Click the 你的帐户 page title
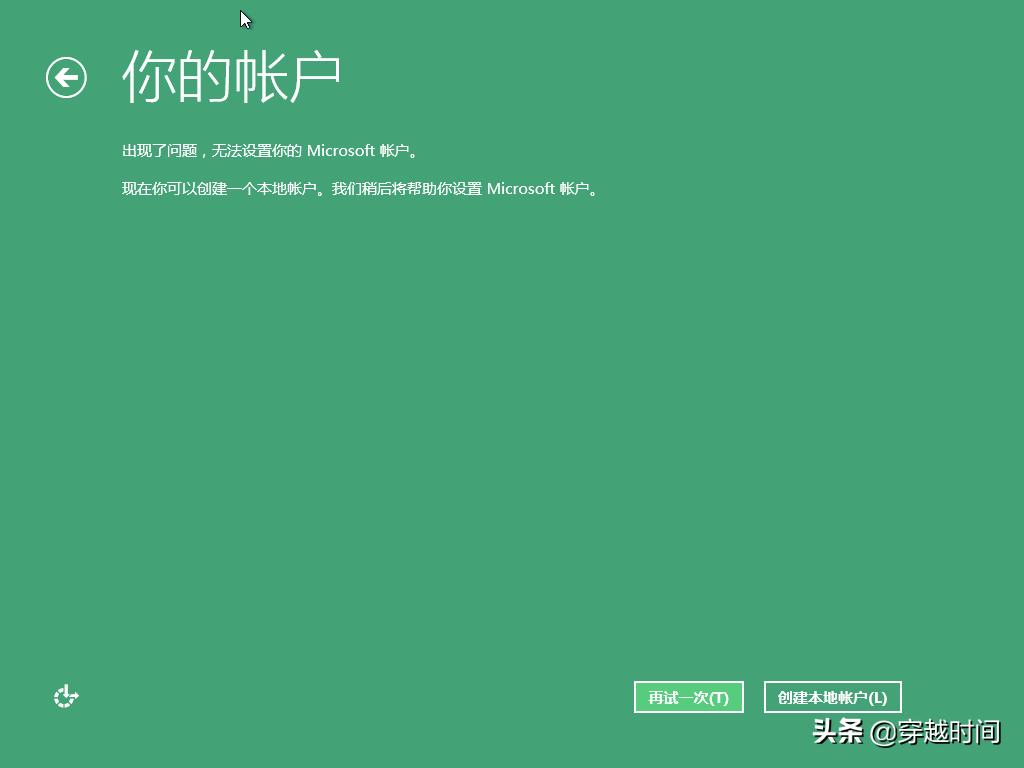 [232, 77]
